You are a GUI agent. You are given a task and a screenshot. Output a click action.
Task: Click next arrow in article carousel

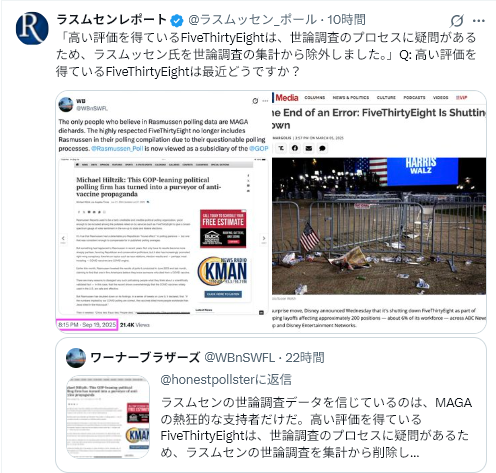tap(264, 239)
